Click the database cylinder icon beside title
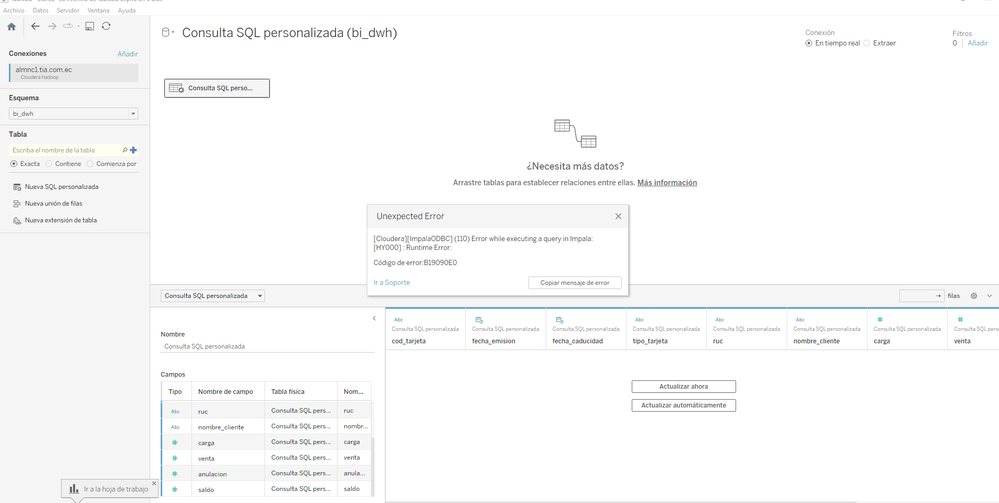The width and height of the screenshot is (999, 503). pos(166,33)
